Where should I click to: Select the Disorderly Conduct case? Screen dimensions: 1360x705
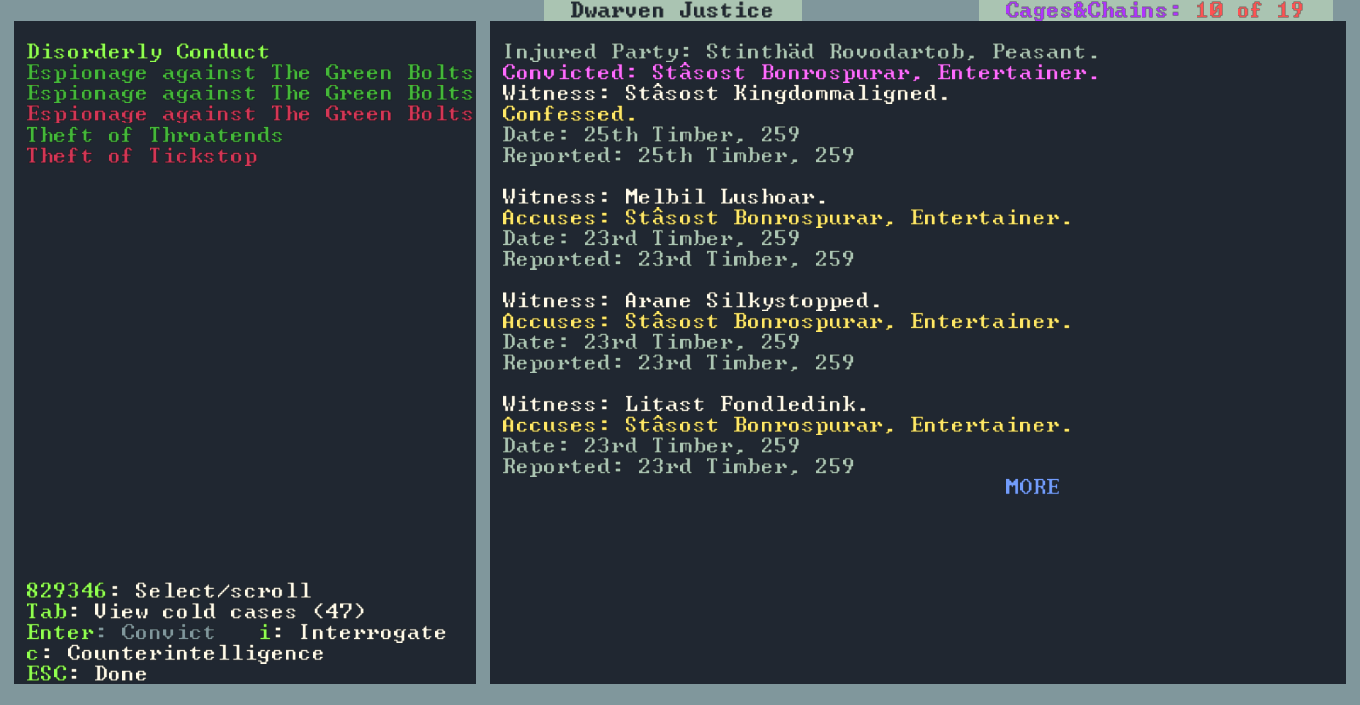point(148,52)
